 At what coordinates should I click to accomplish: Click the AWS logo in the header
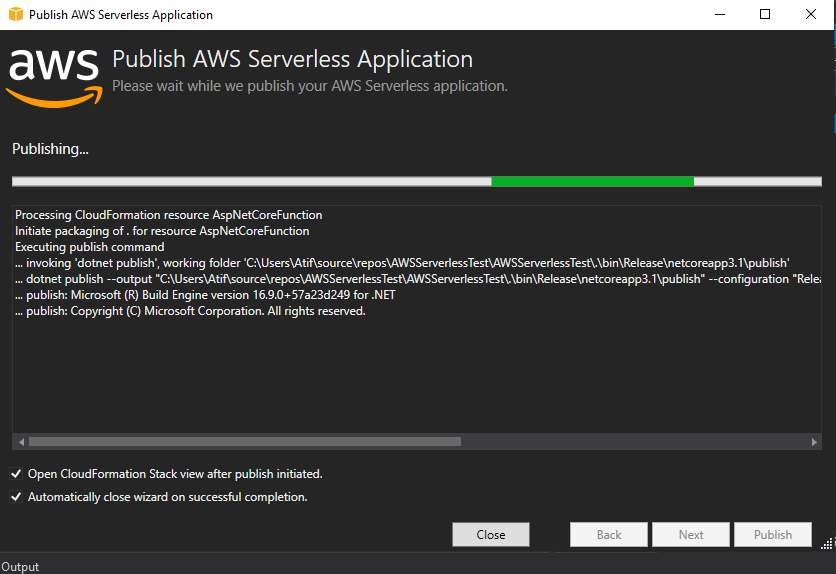tap(54, 78)
